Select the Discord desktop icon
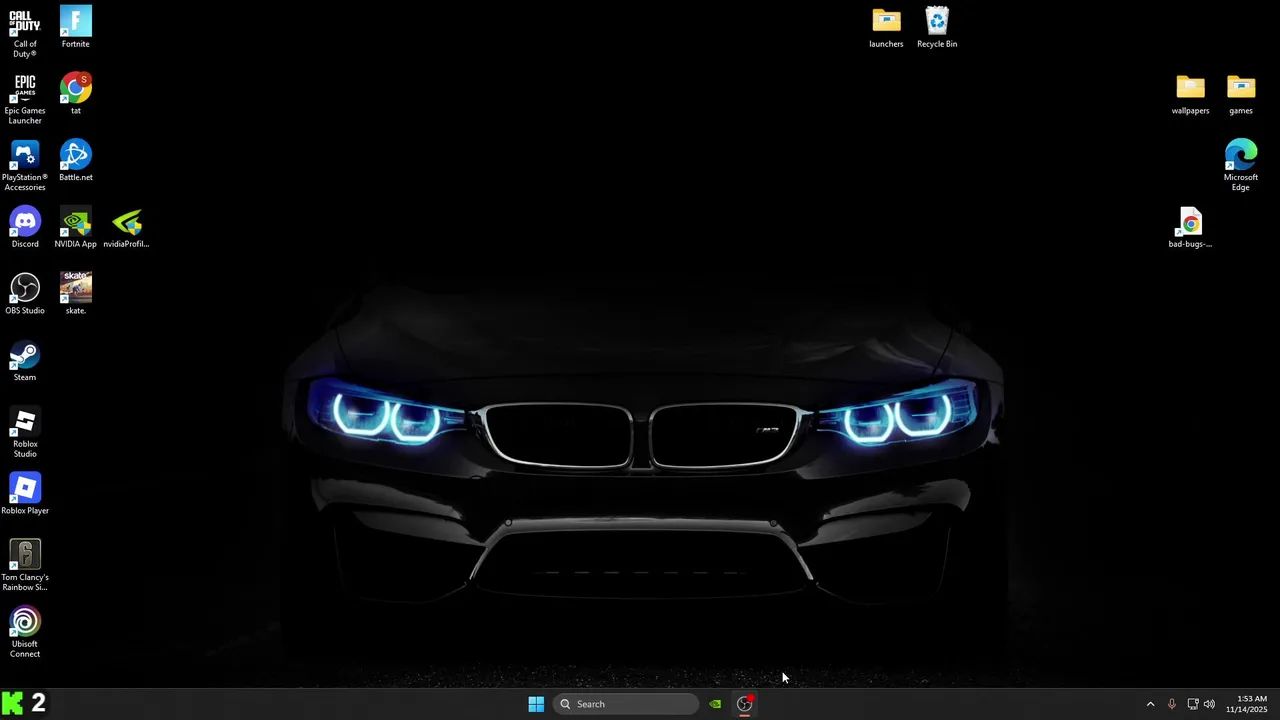The height and width of the screenshot is (720, 1280). tap(25, 228)
